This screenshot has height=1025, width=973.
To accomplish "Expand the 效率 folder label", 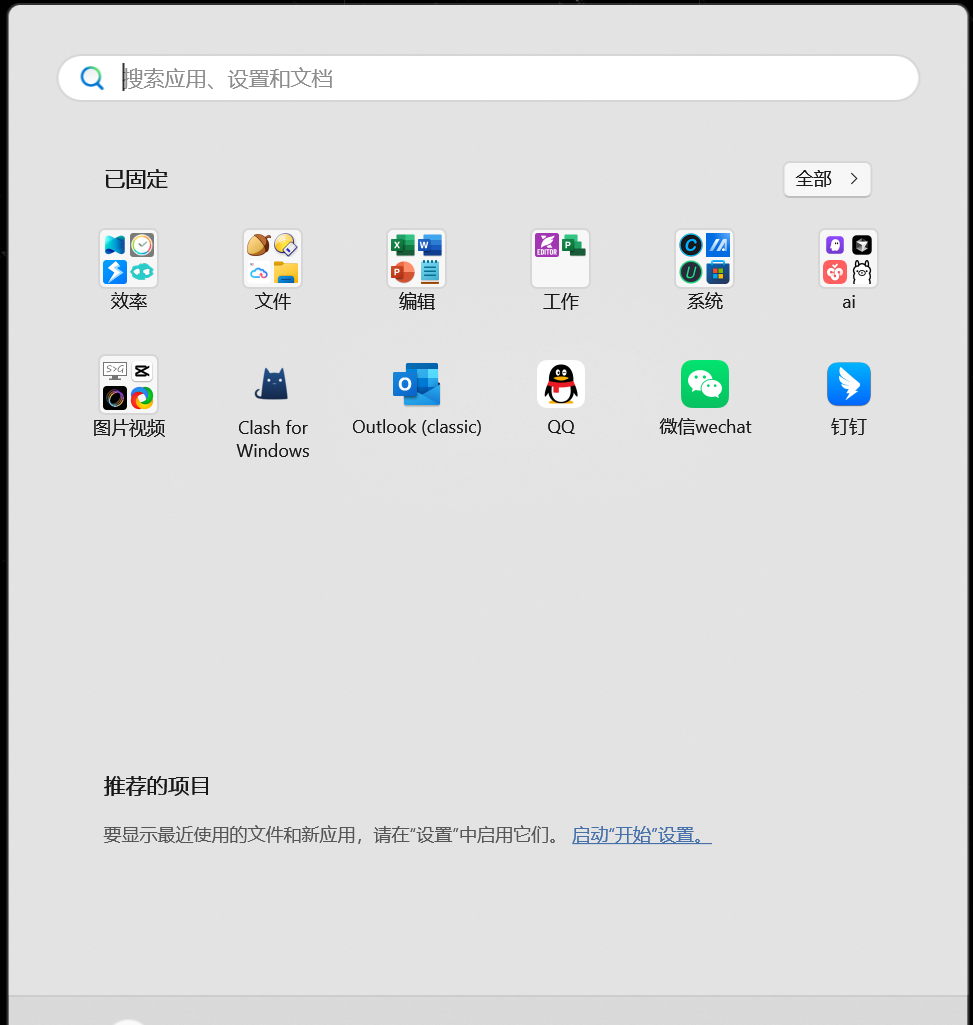I will (128, 302).
